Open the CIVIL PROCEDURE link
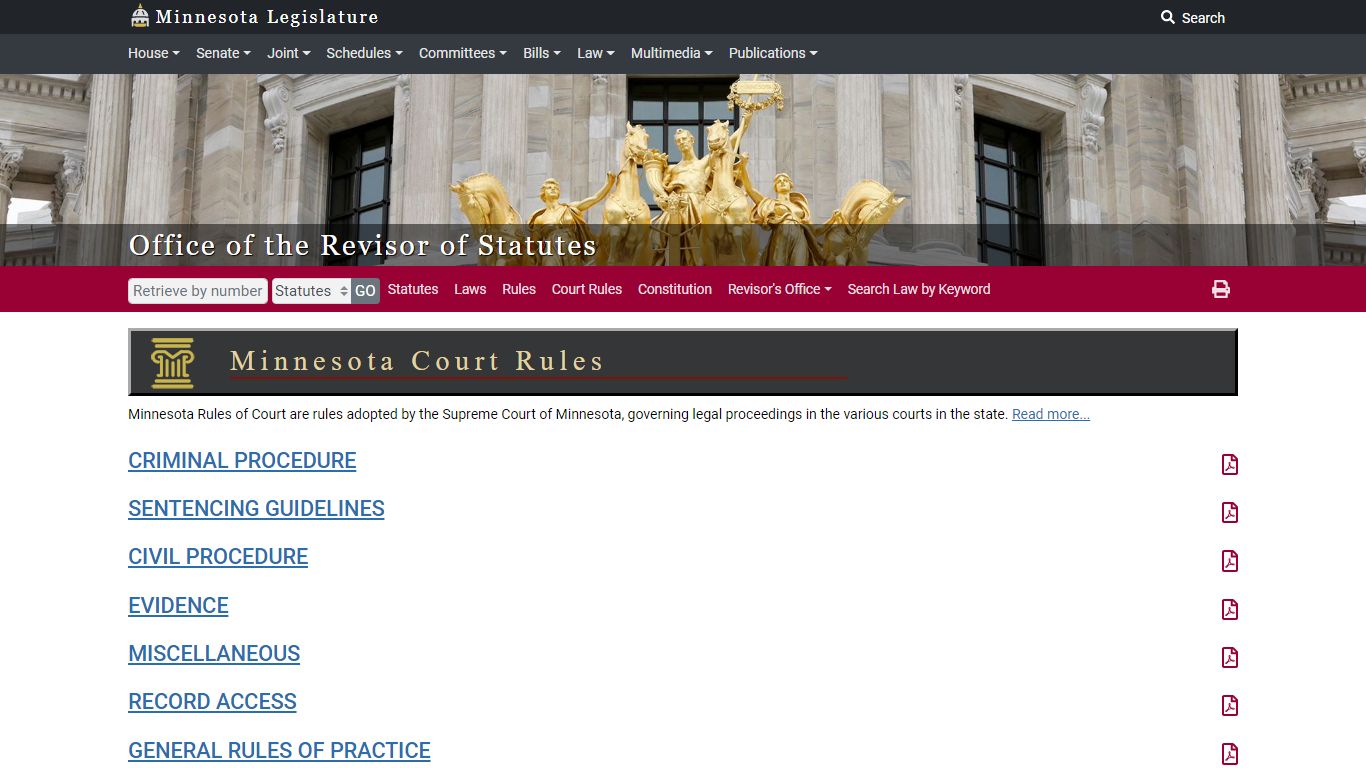 pyautogui.click(x=218, y=557)
